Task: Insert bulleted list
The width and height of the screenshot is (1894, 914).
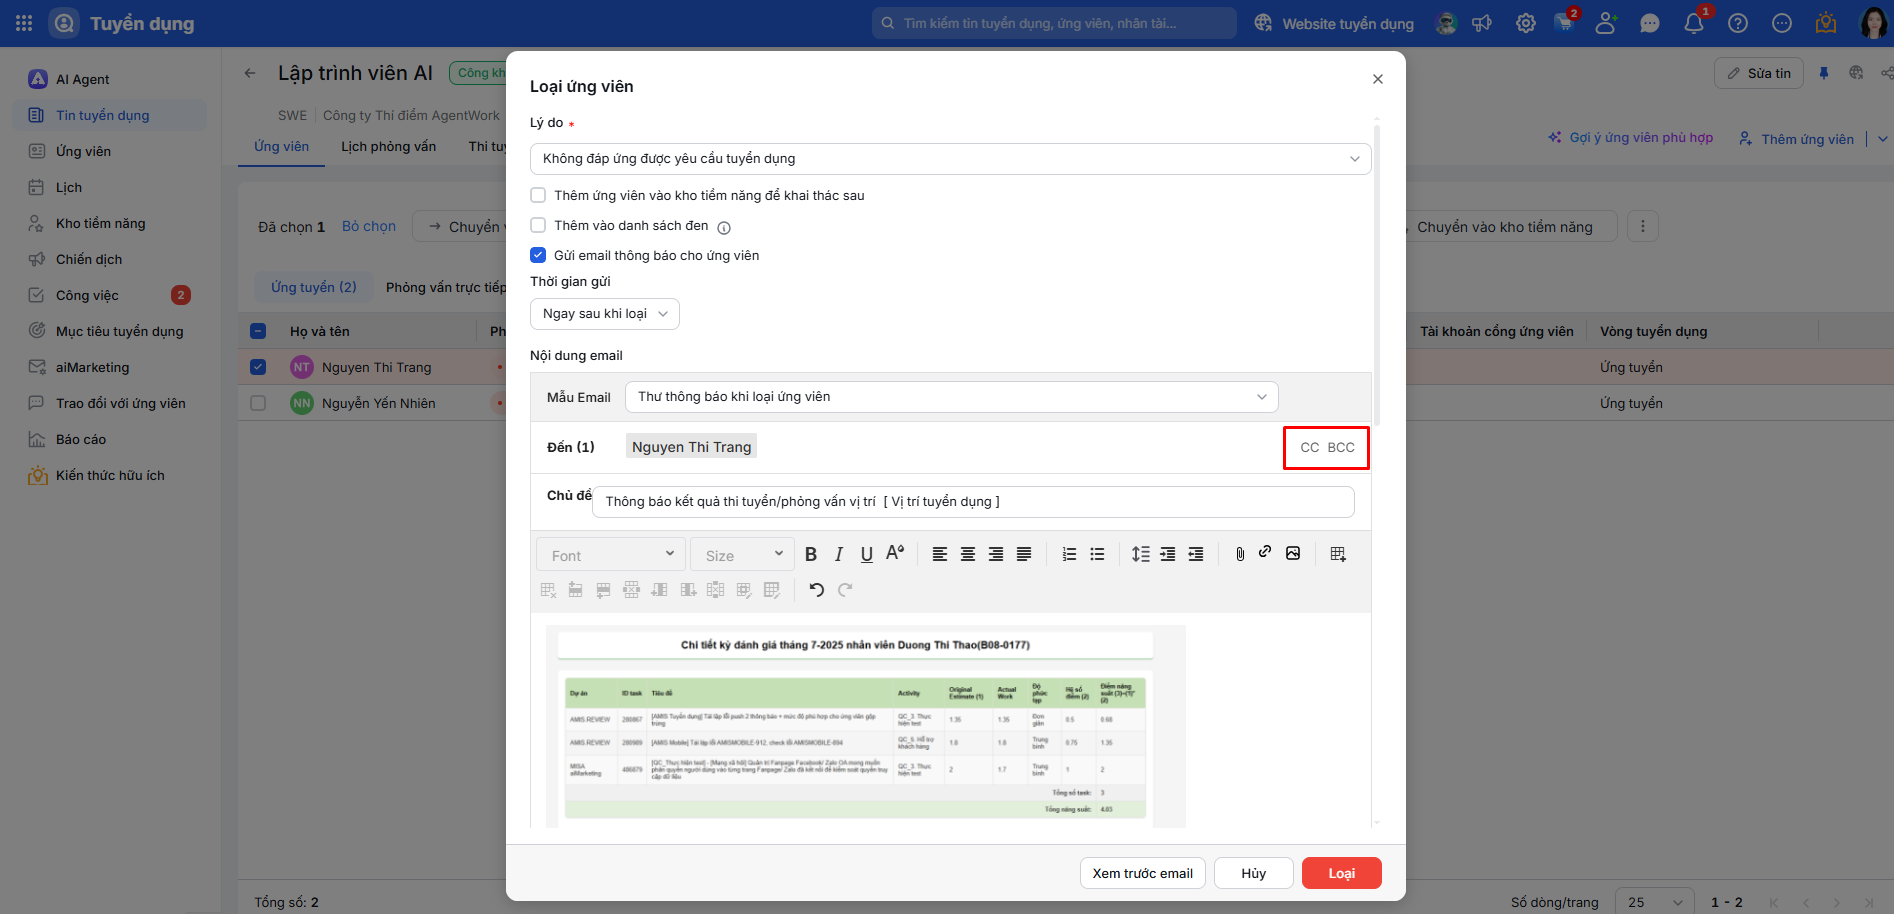Action: pyautogui.click(x=1097, y=554)
